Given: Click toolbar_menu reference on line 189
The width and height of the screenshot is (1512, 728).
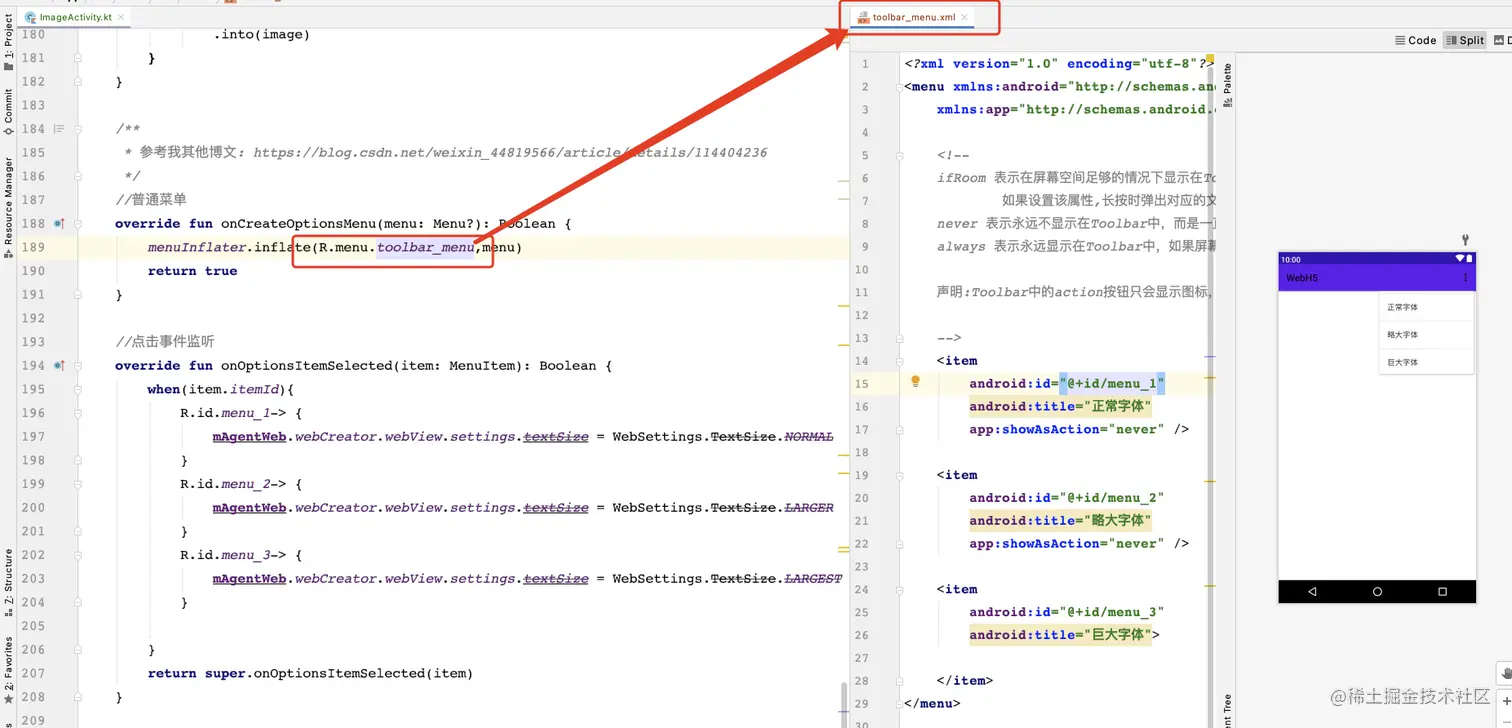Looking at the screenshot, I should tap(425, 247).
